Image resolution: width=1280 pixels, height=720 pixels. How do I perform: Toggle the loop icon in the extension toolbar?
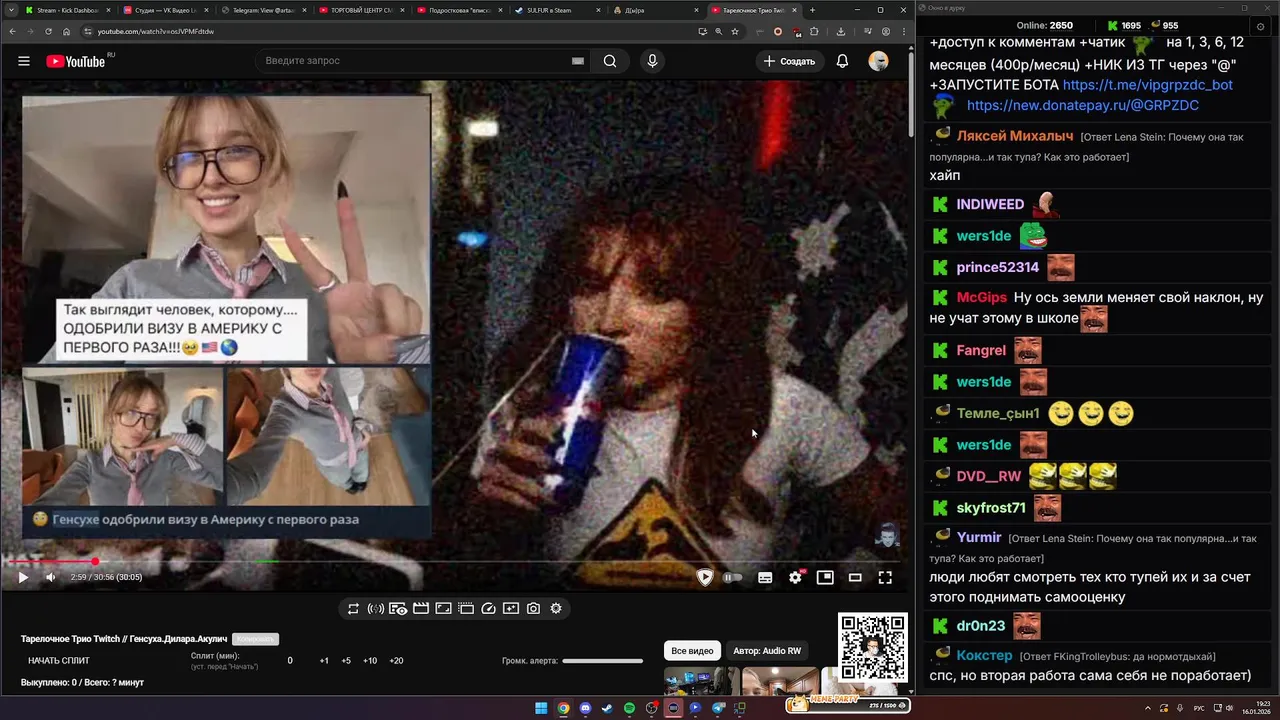point(353,608)
